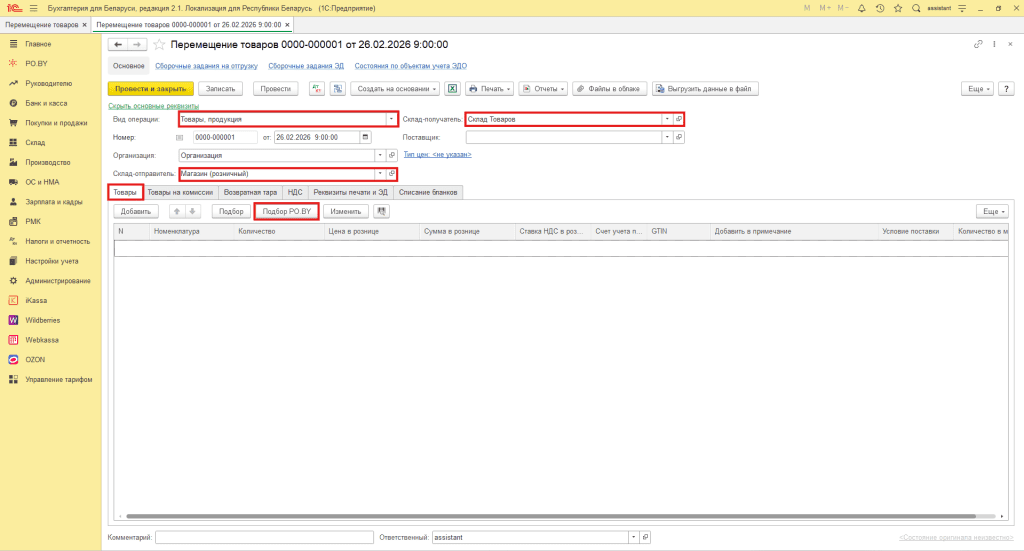
Task: Click the Excel export toolbar icon
Action: pyautogui.click(x=452, y=88)
